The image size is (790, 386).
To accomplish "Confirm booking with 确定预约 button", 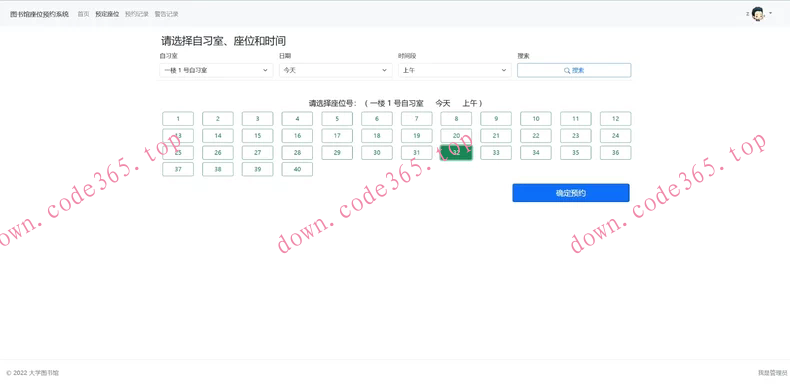I will click(571, 193).
